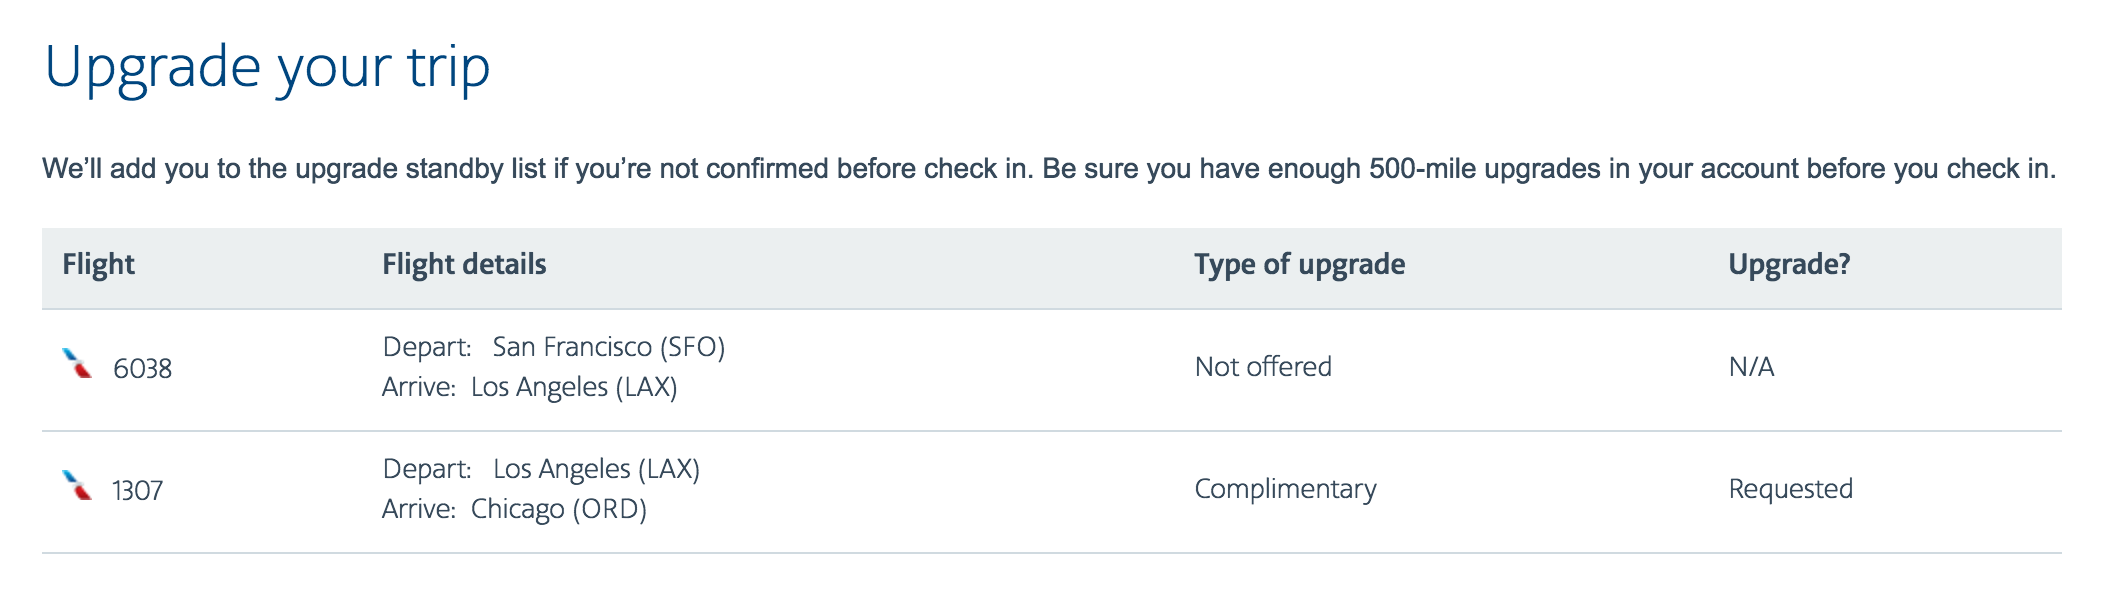Click Depart Los Angeles (LAX) text
This screenshot has height=598, width=2116.
[x=541, y=469]
